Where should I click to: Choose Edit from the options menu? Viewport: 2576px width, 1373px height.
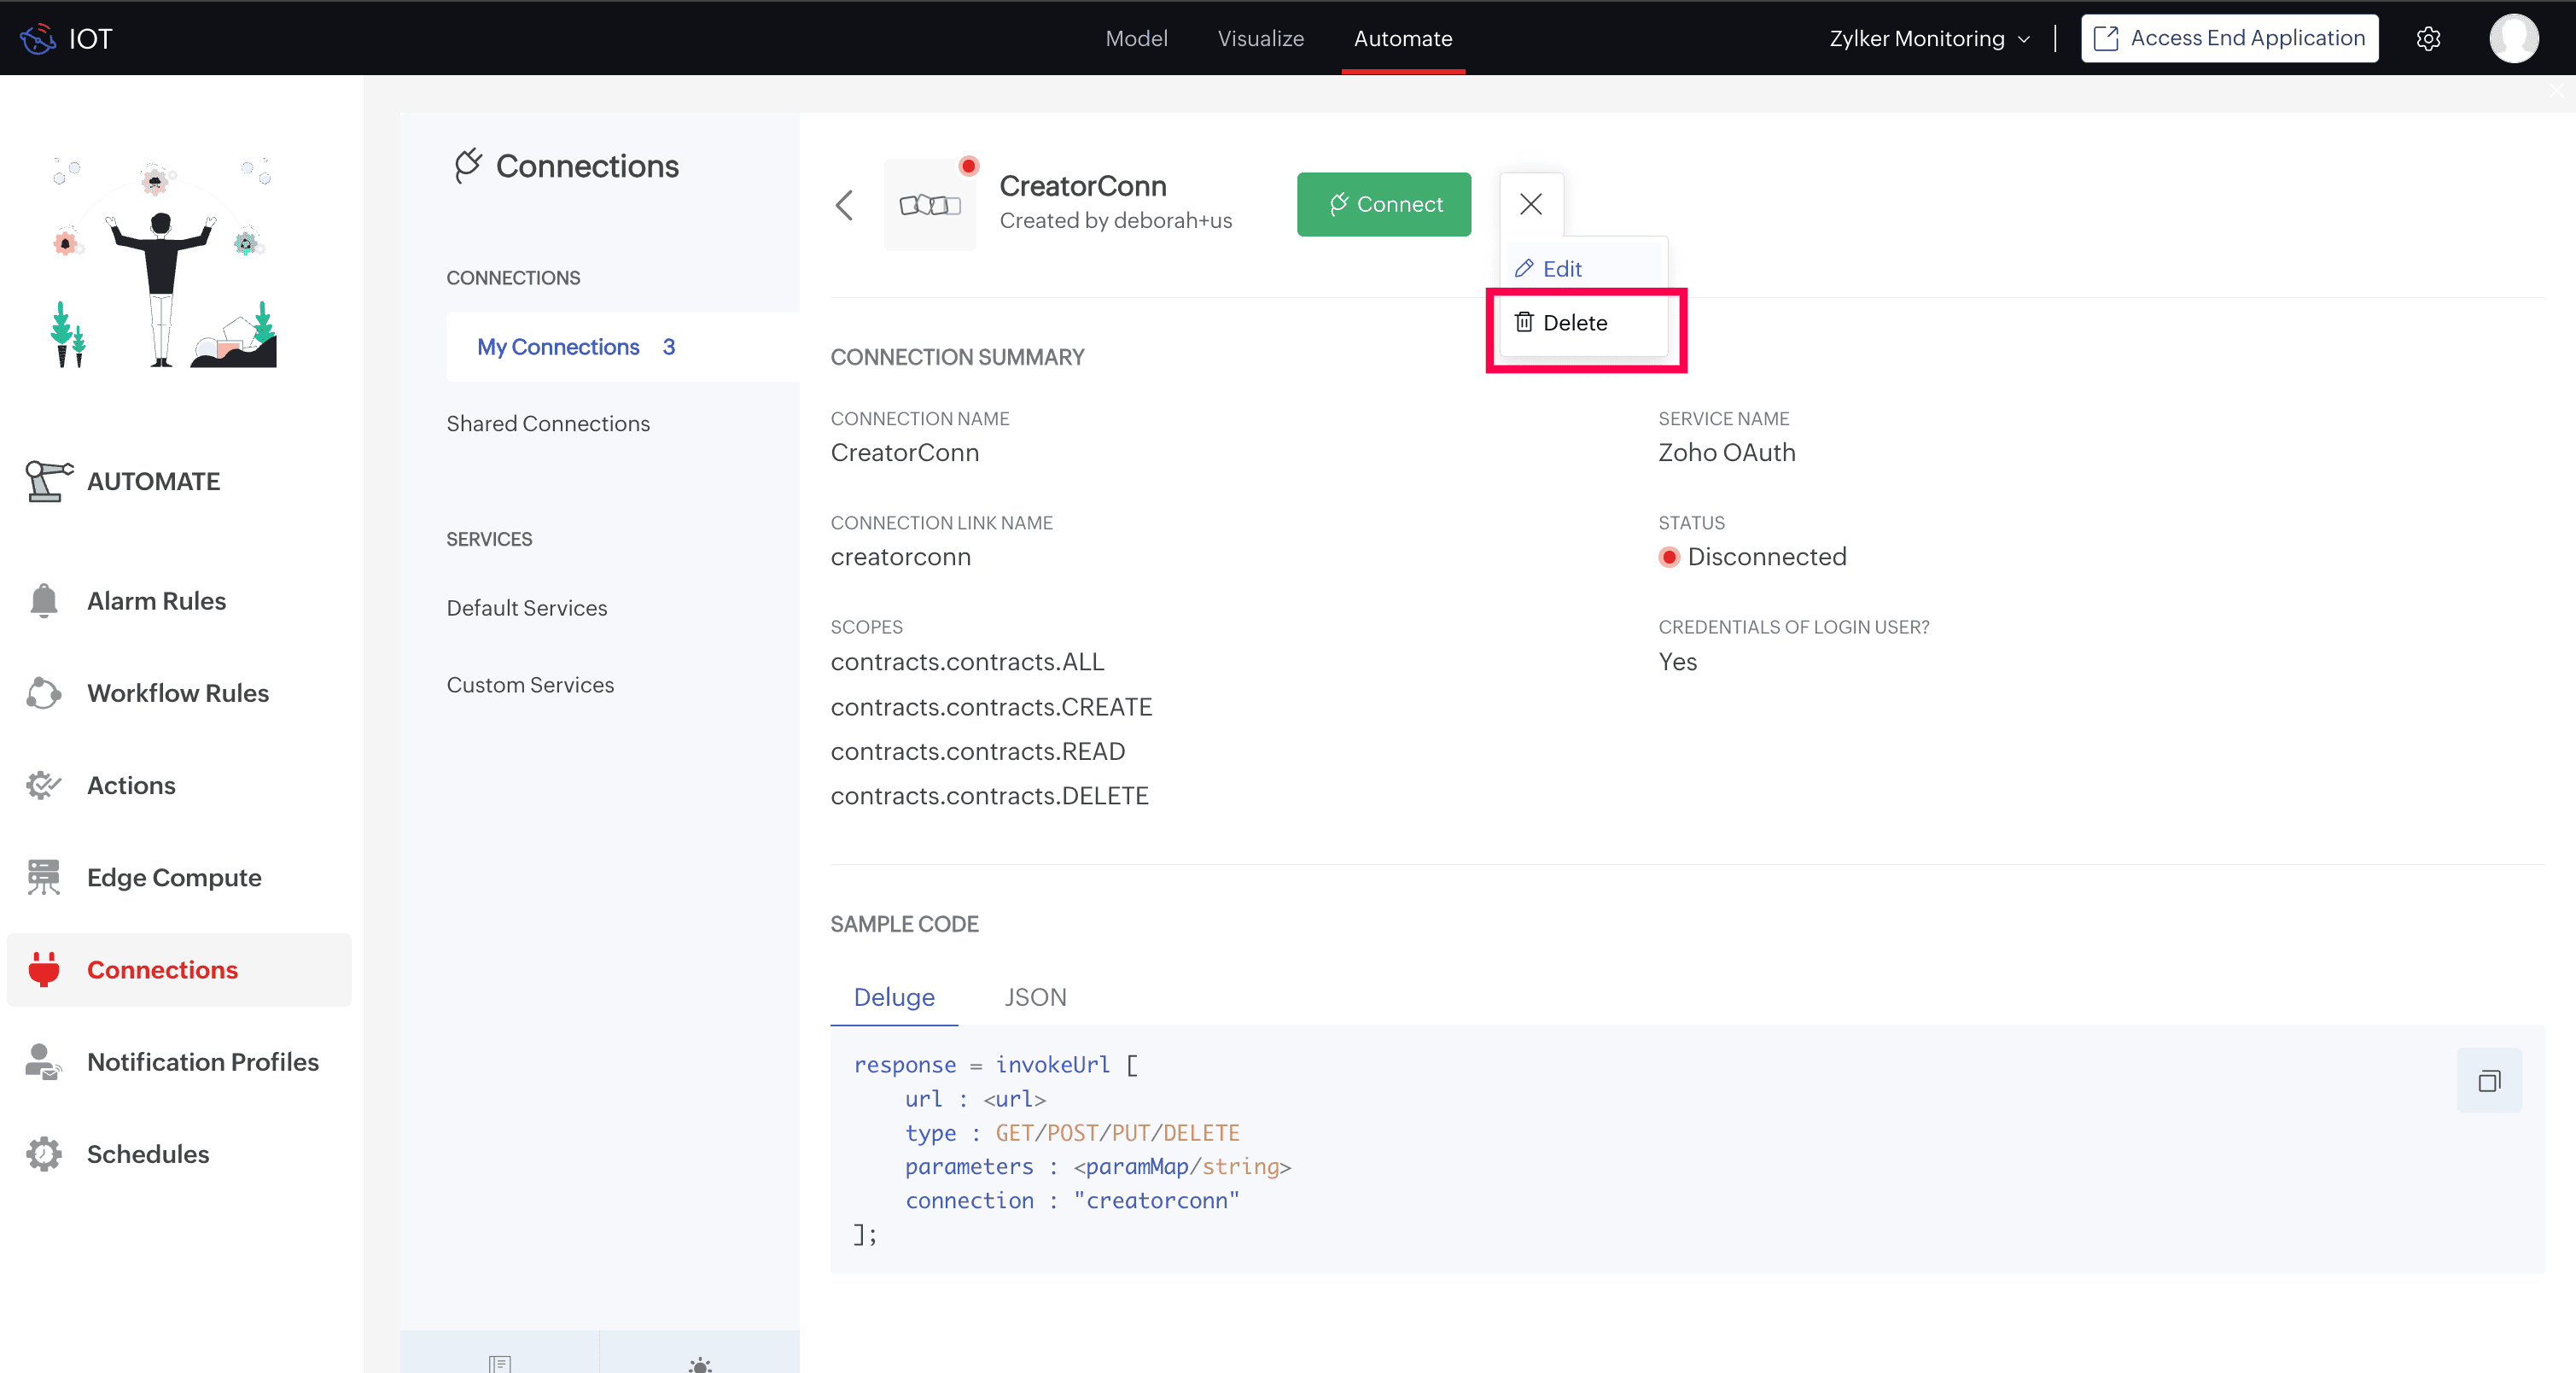pos(1561,268)
